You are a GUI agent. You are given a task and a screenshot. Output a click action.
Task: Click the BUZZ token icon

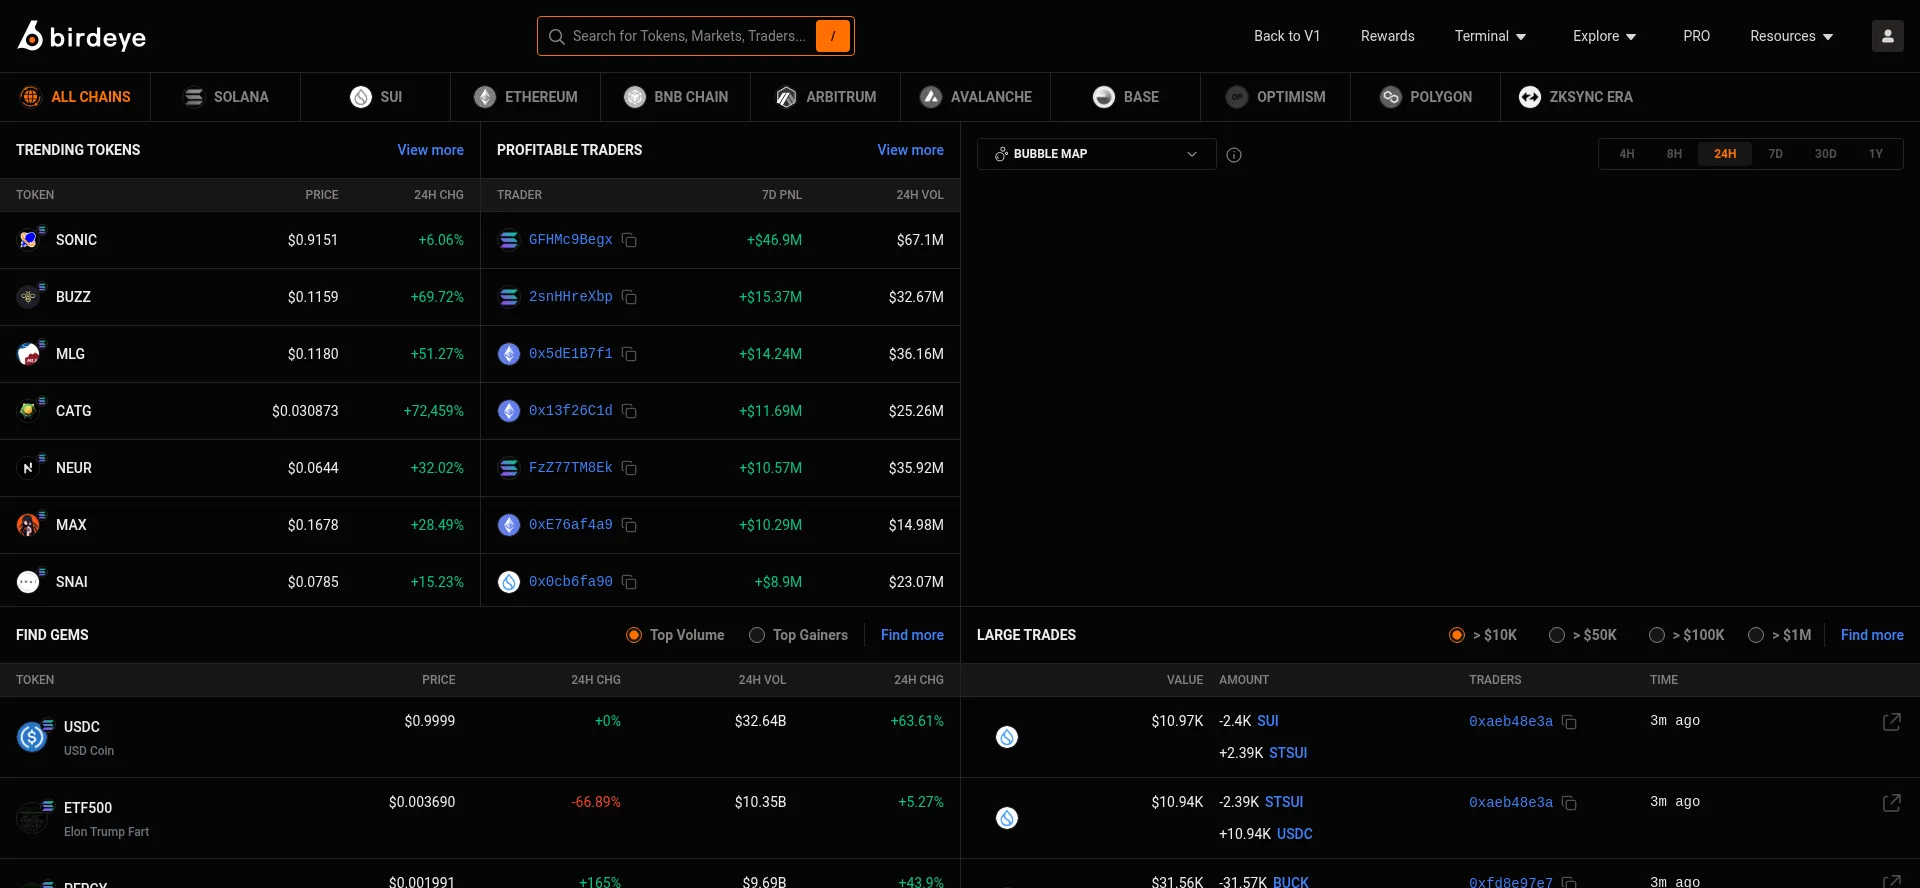coord(29,297)
